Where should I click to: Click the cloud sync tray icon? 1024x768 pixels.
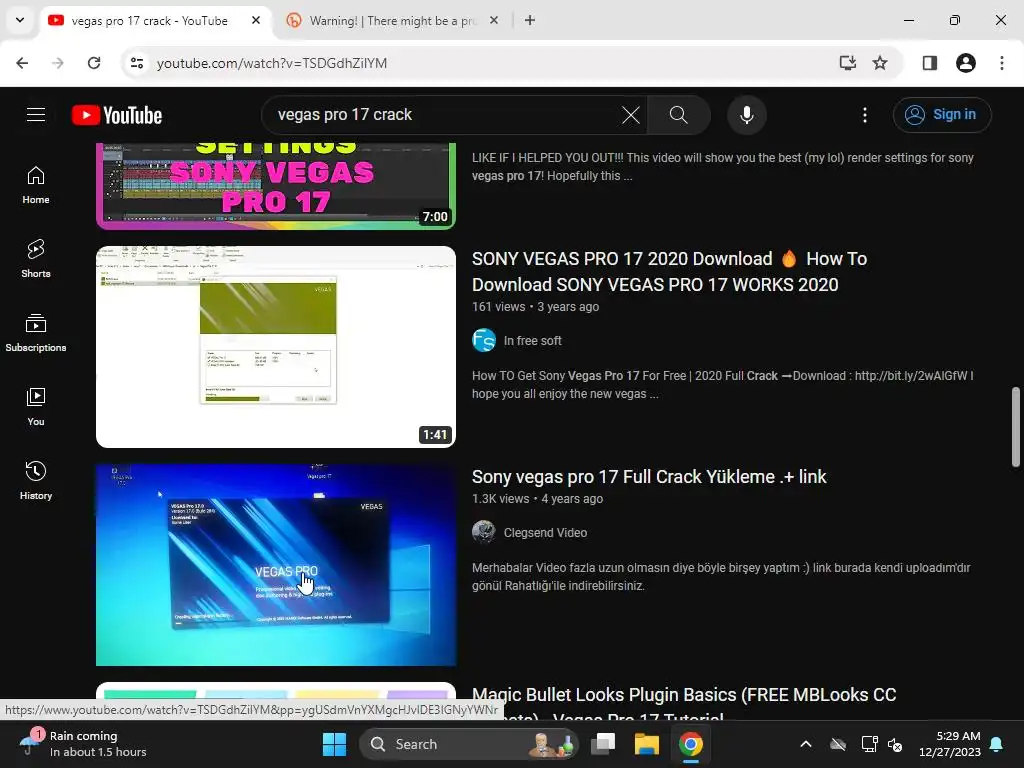point(838,744)
